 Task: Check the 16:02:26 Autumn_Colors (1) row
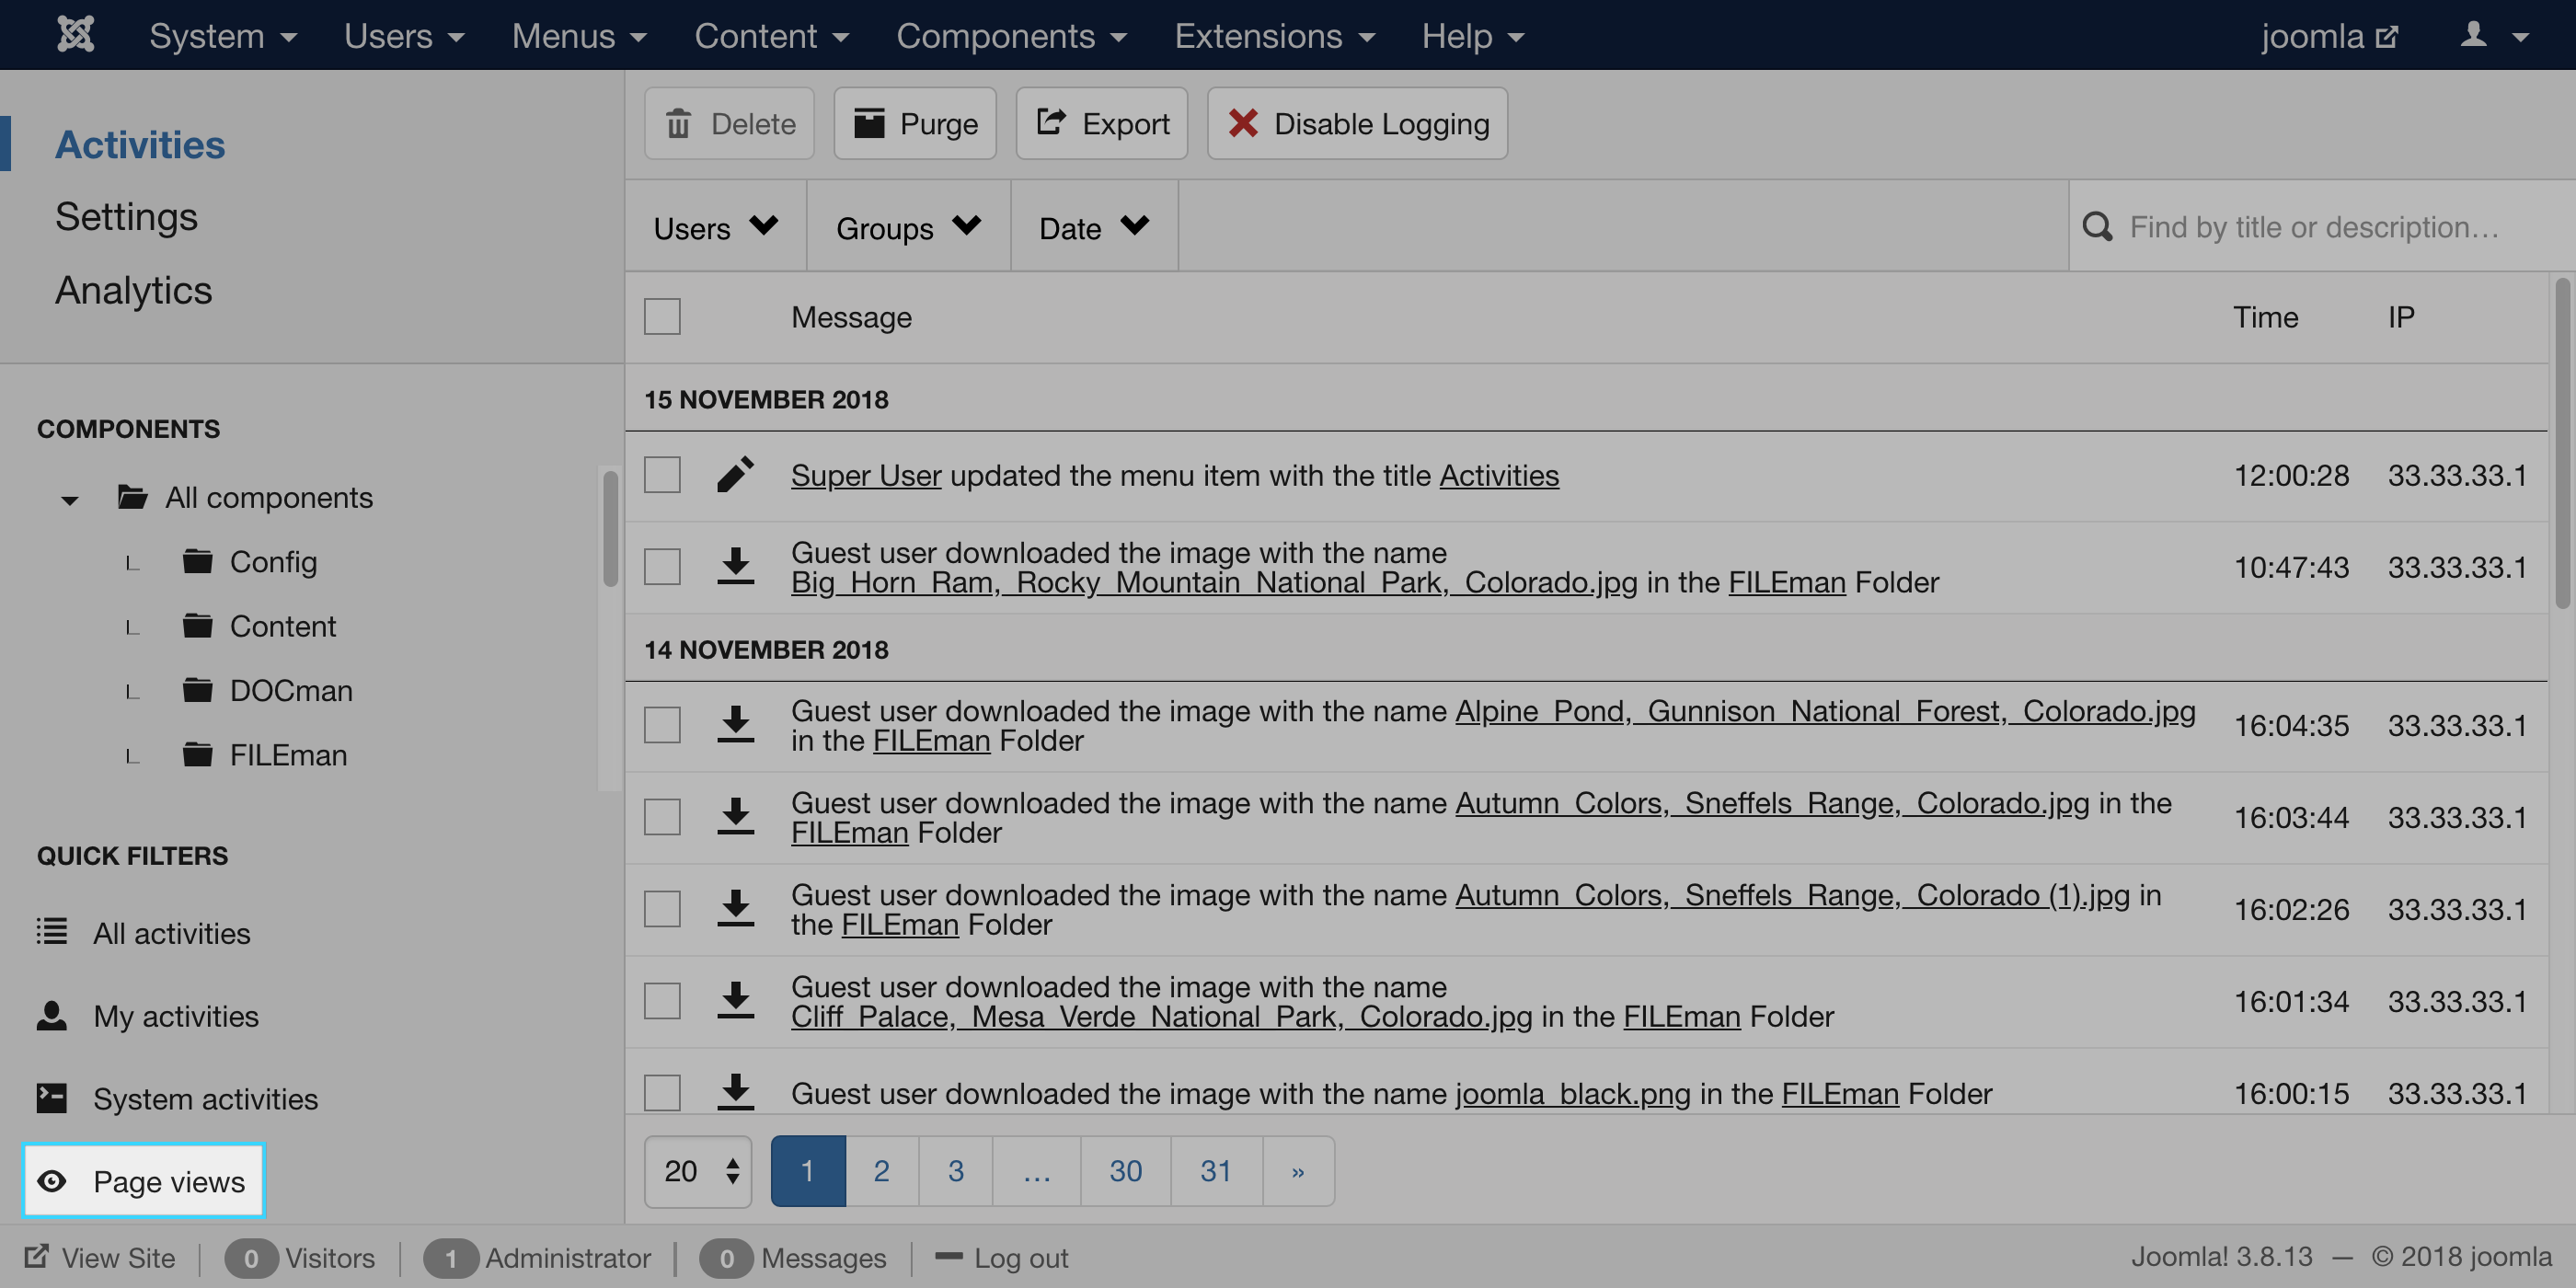coord(662,909)
